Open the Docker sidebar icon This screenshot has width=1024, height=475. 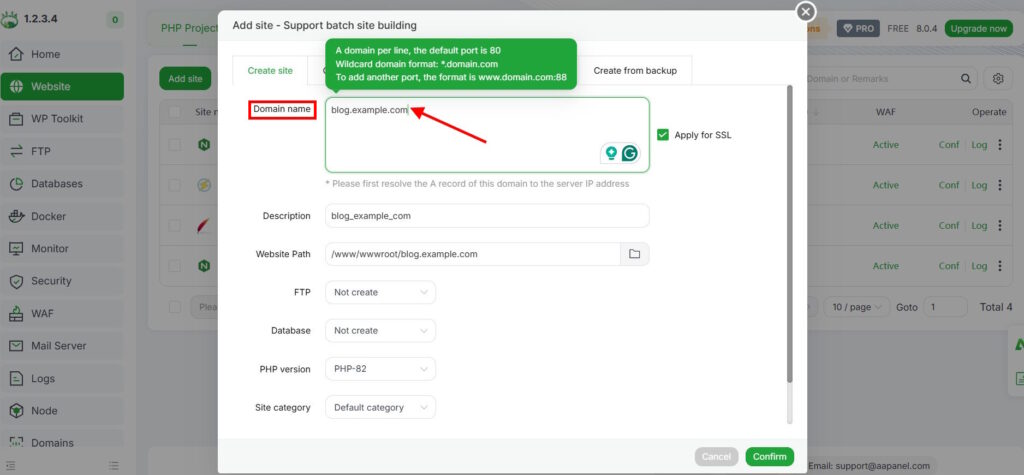pyautogui.click(x=17, y=216)
